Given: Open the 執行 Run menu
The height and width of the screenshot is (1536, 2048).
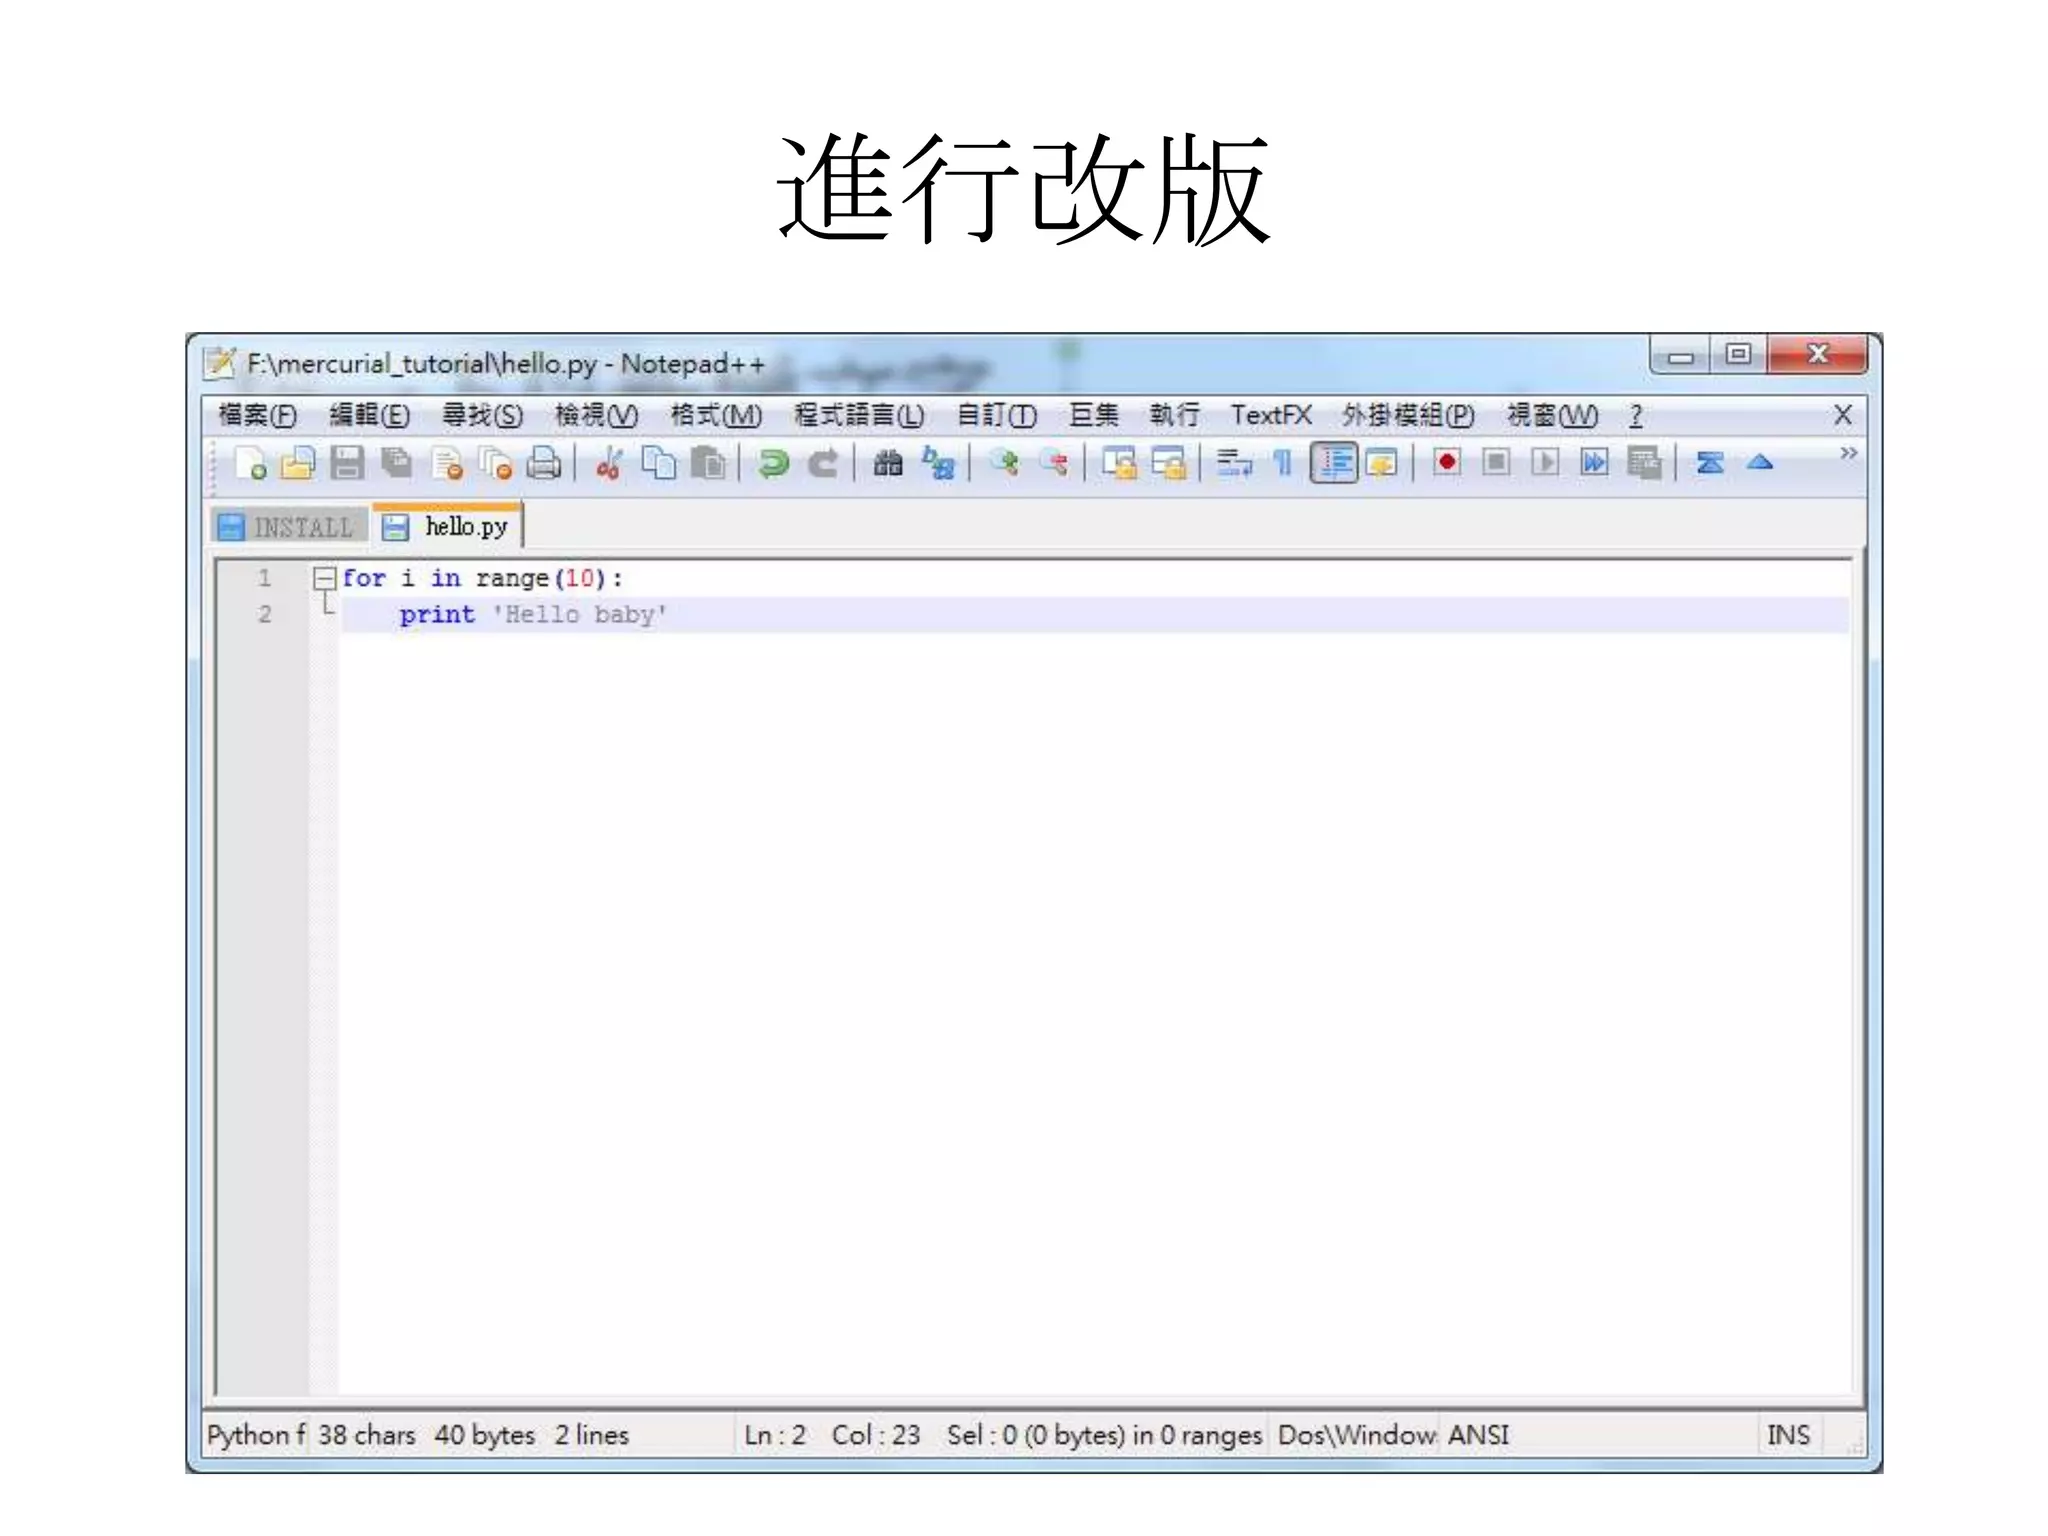Looking at the screenshot, I should coord(1174,415).
